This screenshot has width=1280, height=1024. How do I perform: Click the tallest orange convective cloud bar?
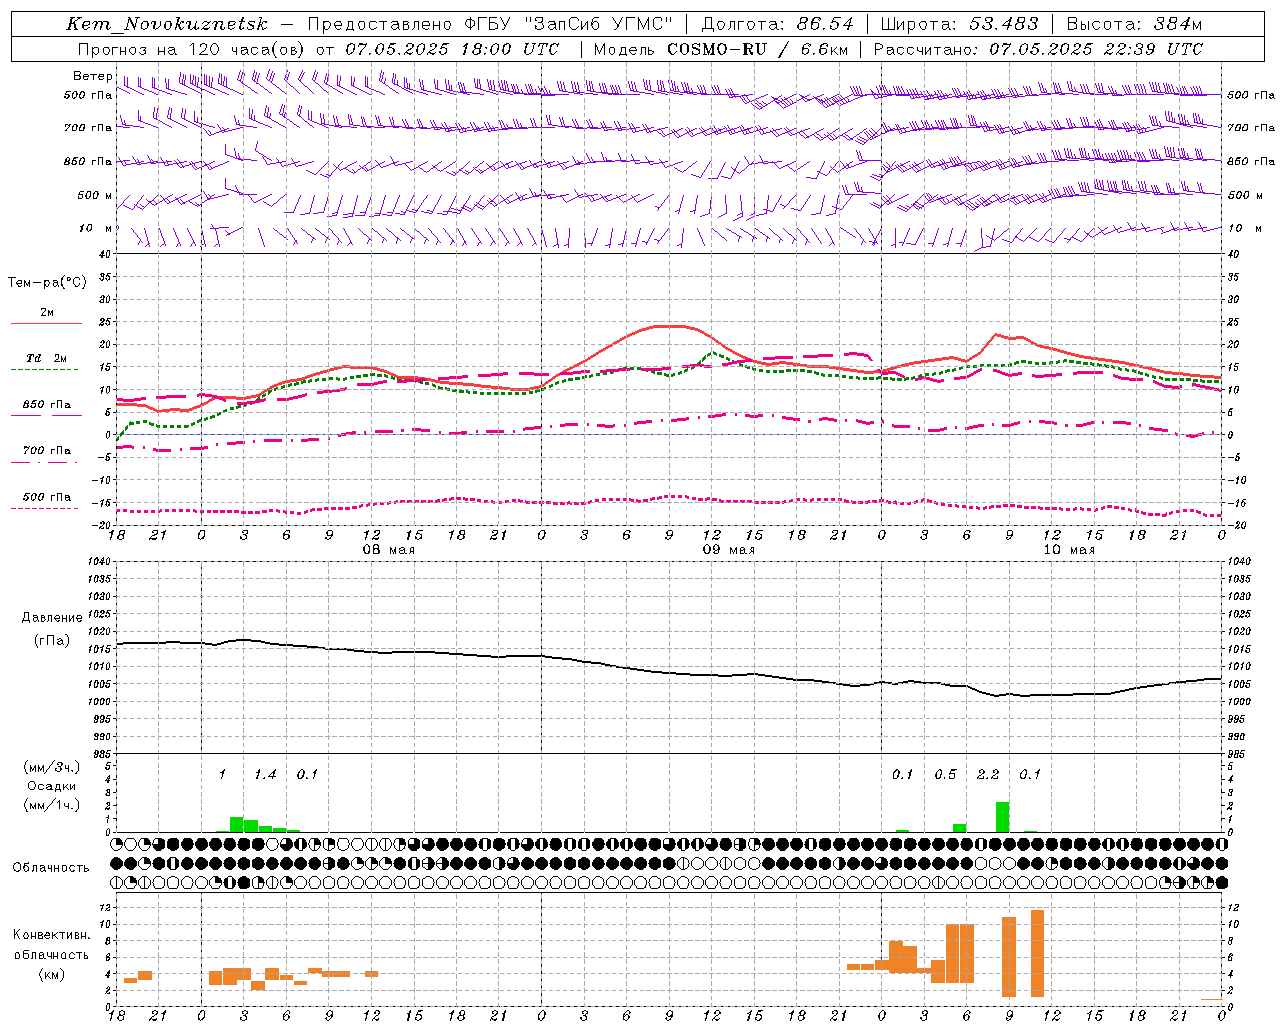pyautogui.click(x=1037, y=953)
